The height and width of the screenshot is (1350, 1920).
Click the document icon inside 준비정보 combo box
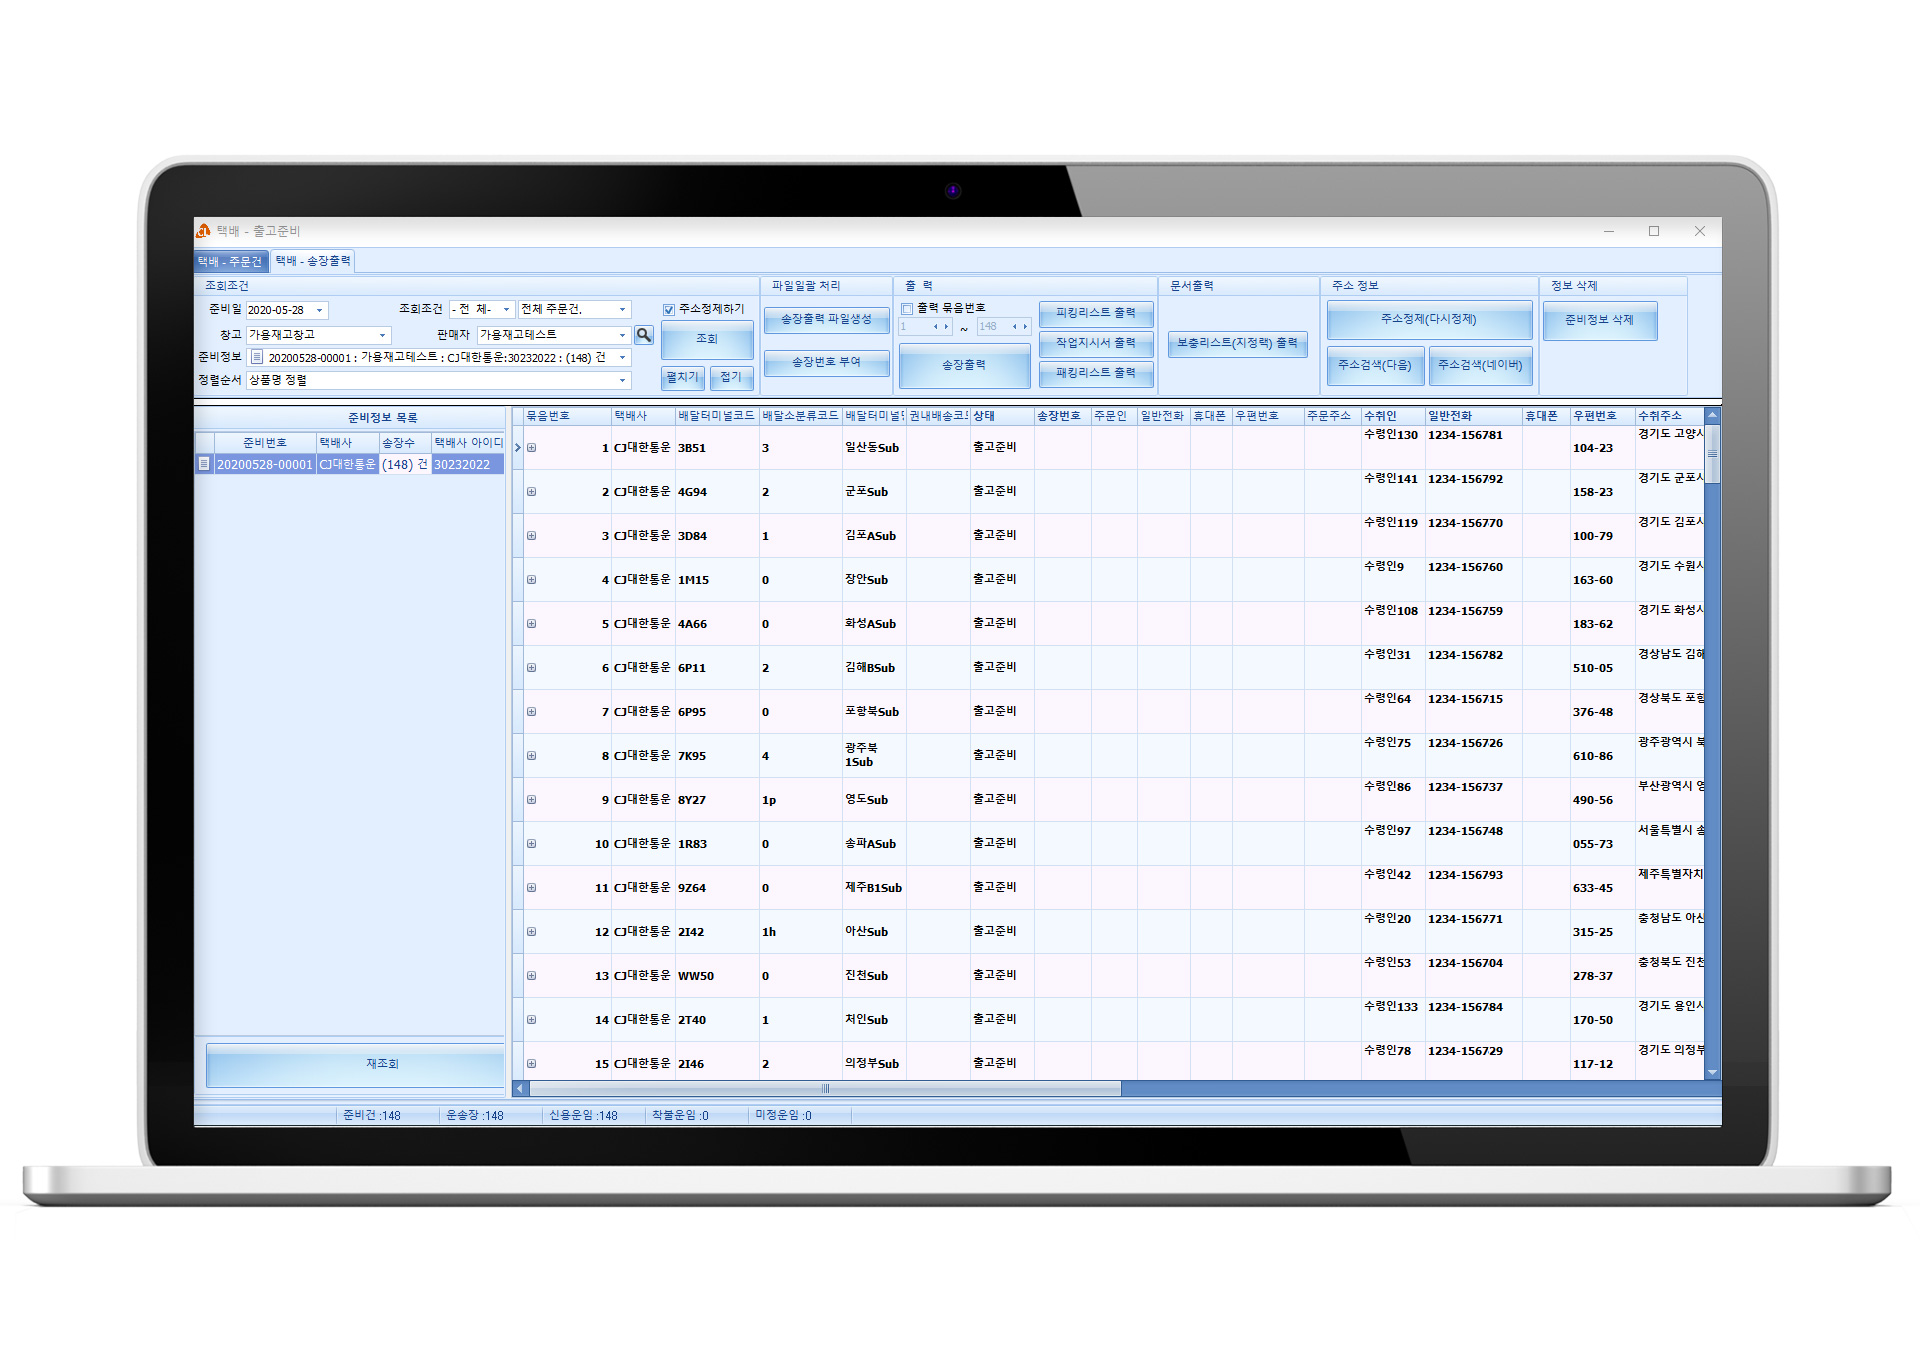[257, 357]
